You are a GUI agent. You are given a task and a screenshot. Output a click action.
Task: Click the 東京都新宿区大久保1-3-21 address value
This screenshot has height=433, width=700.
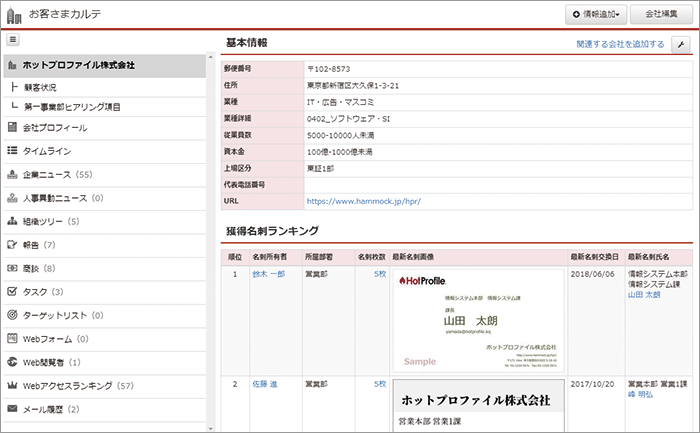pos(352,86)
